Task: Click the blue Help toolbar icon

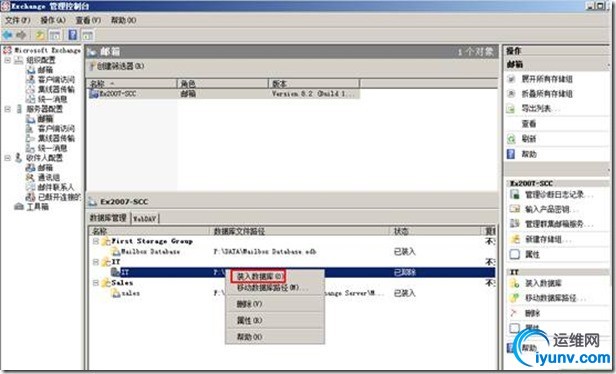Action: [x=73, y=35]
